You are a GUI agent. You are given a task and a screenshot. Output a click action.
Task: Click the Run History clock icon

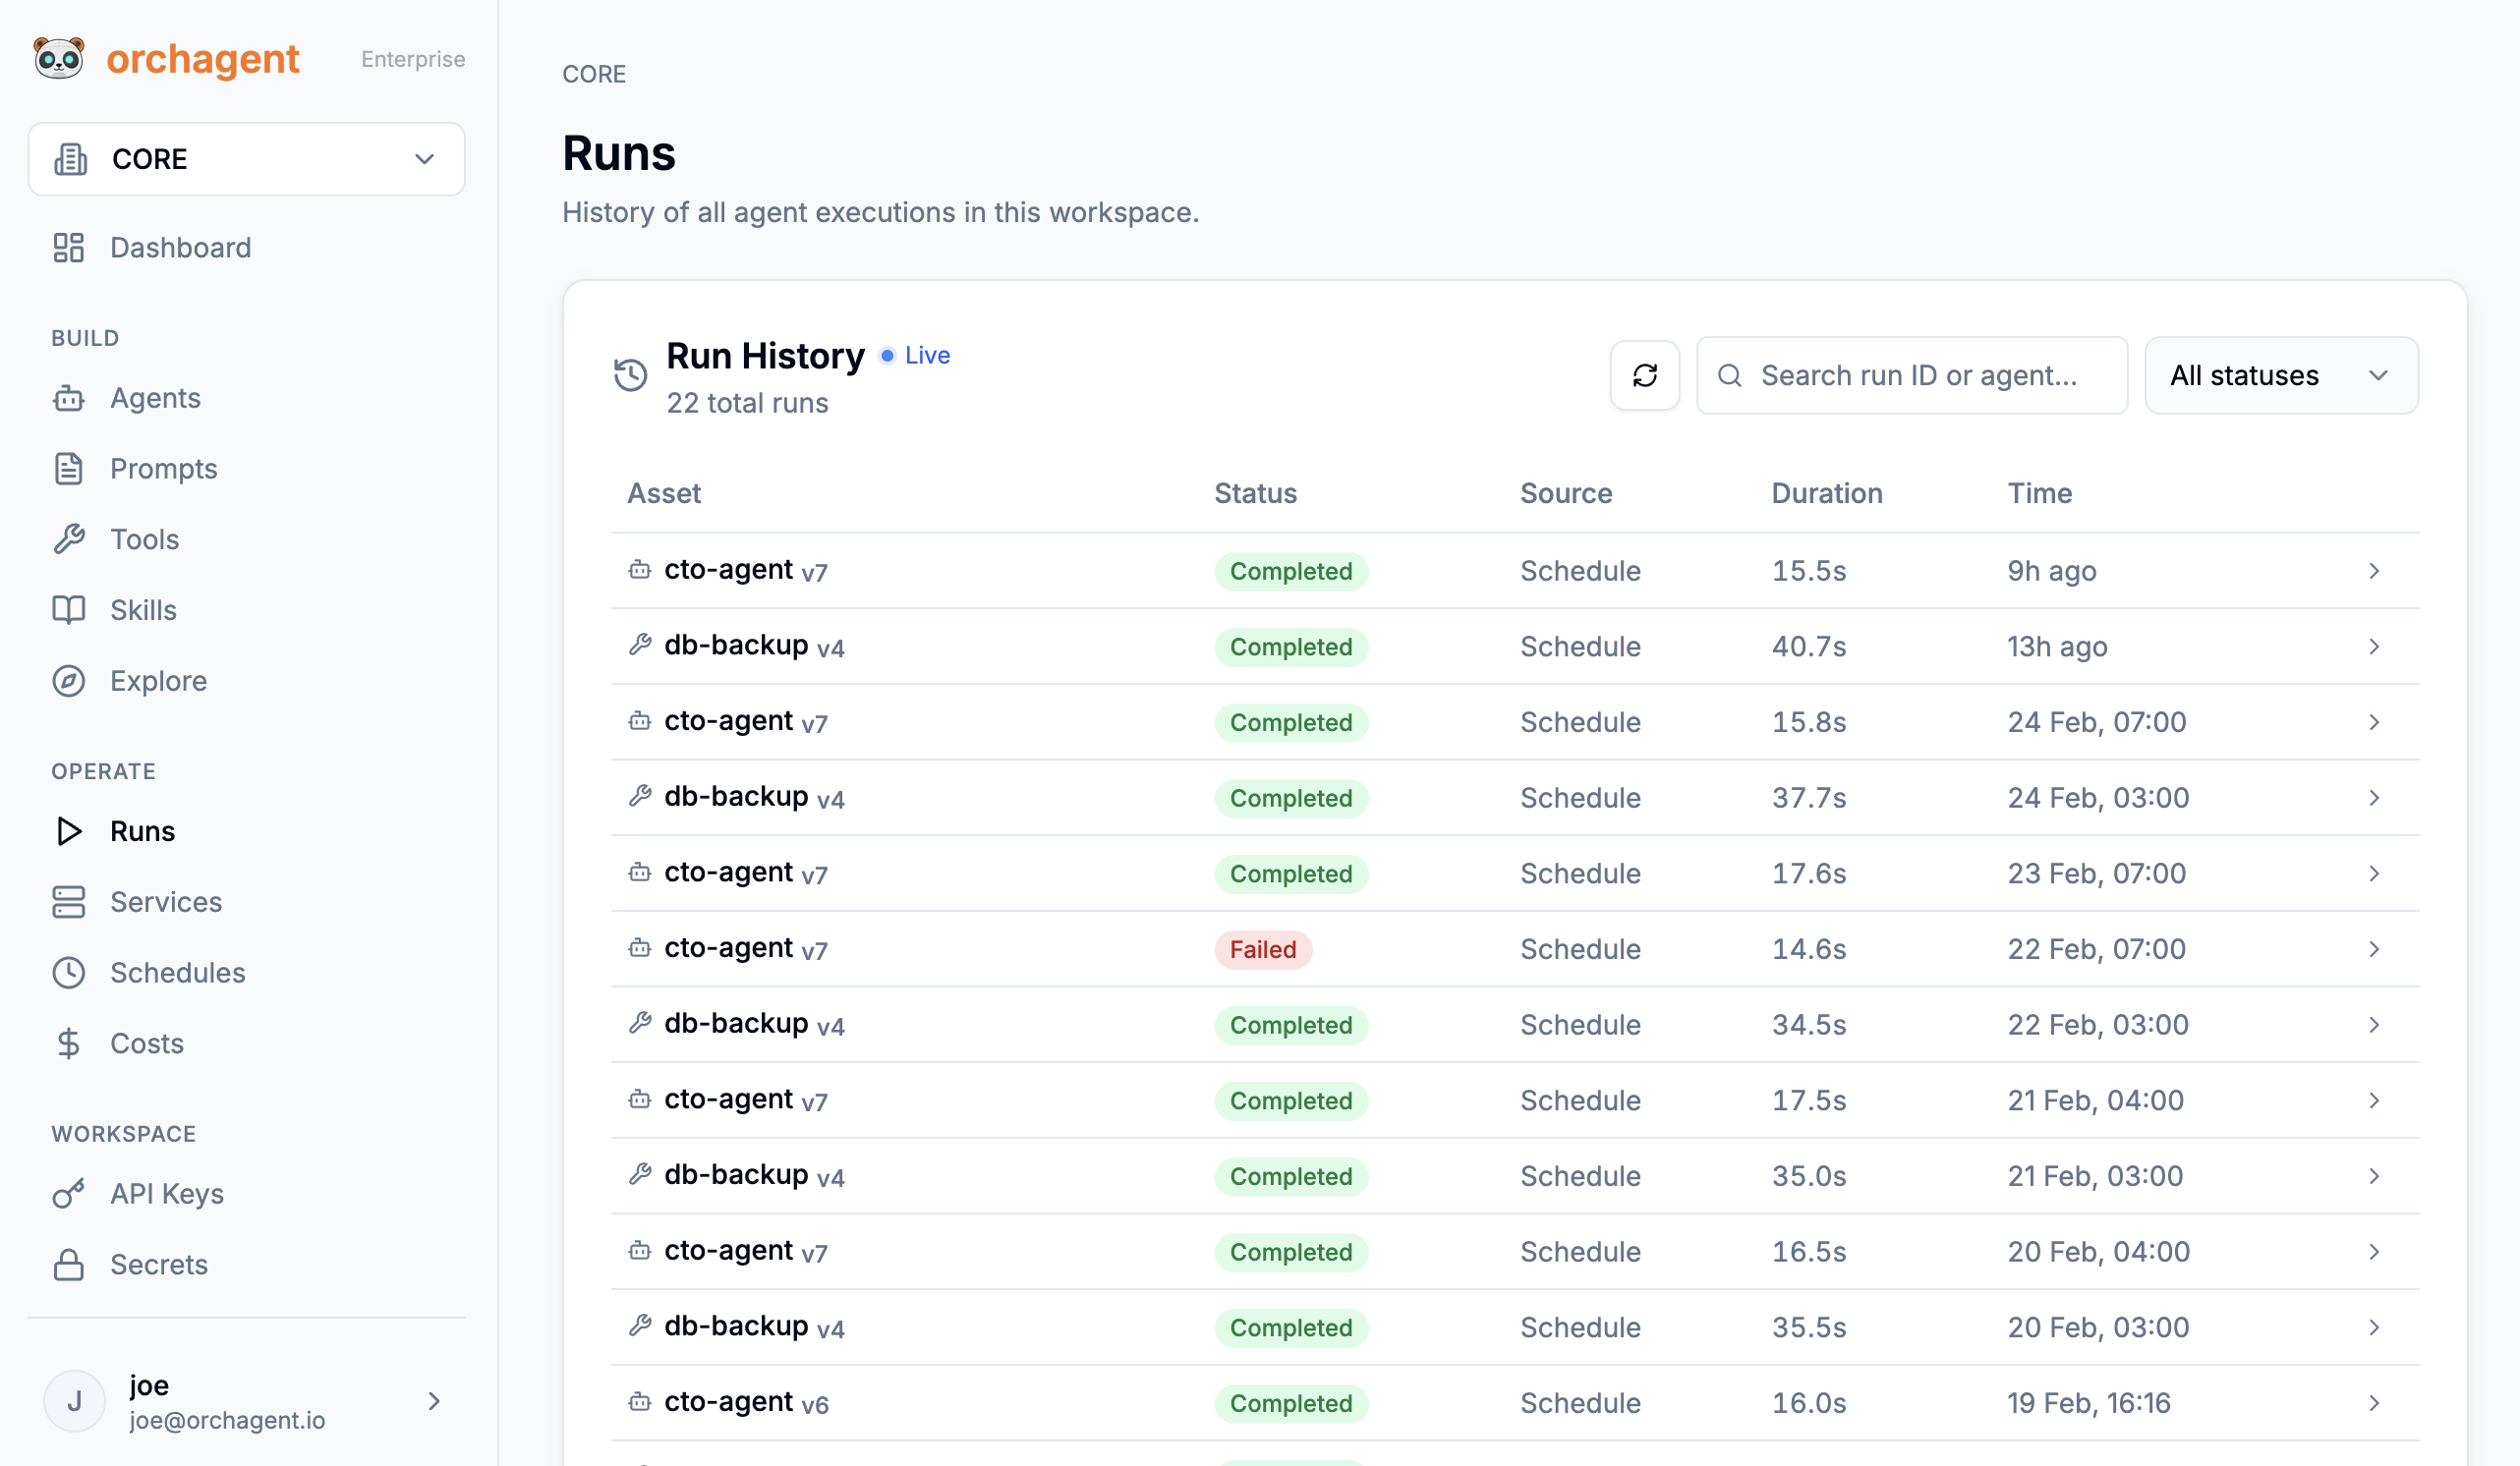(630, 375)
